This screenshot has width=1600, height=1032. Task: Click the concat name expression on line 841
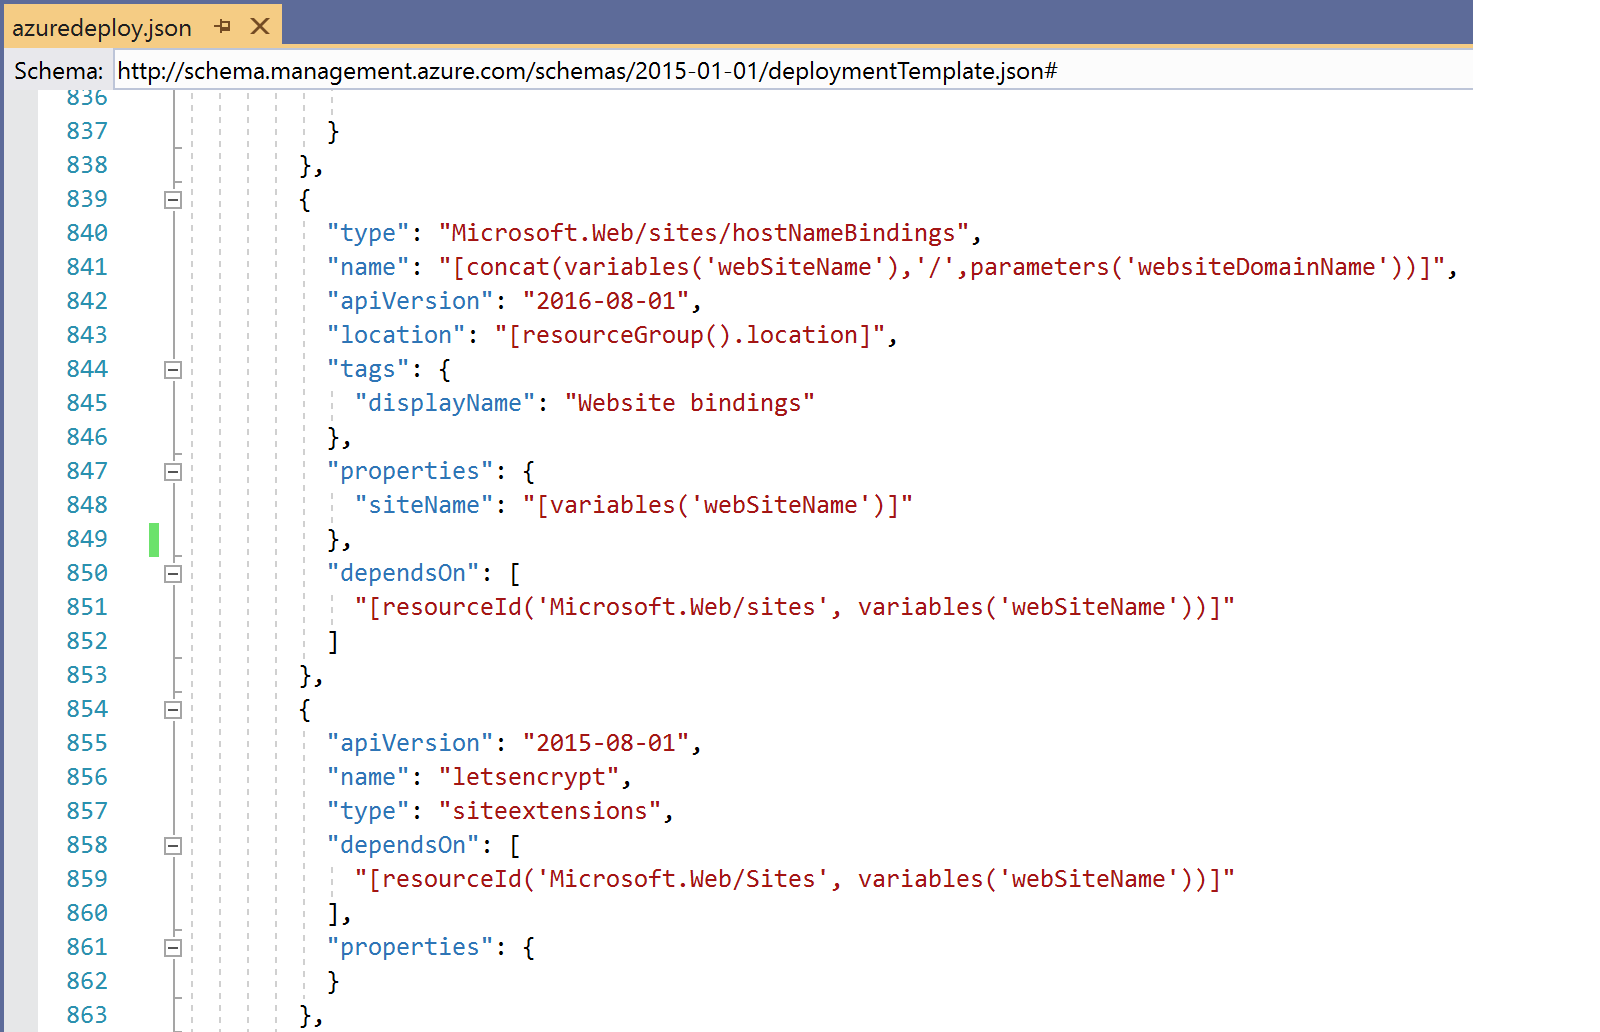941,267
